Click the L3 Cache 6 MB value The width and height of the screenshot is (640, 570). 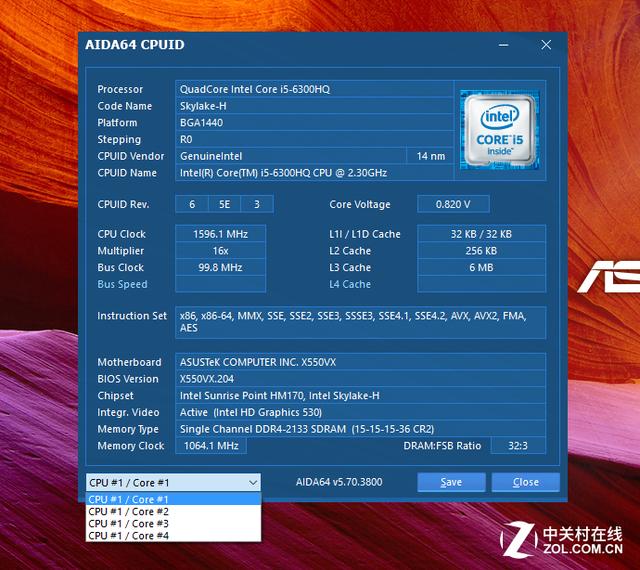pyautogui.click(x=481, y=267)
